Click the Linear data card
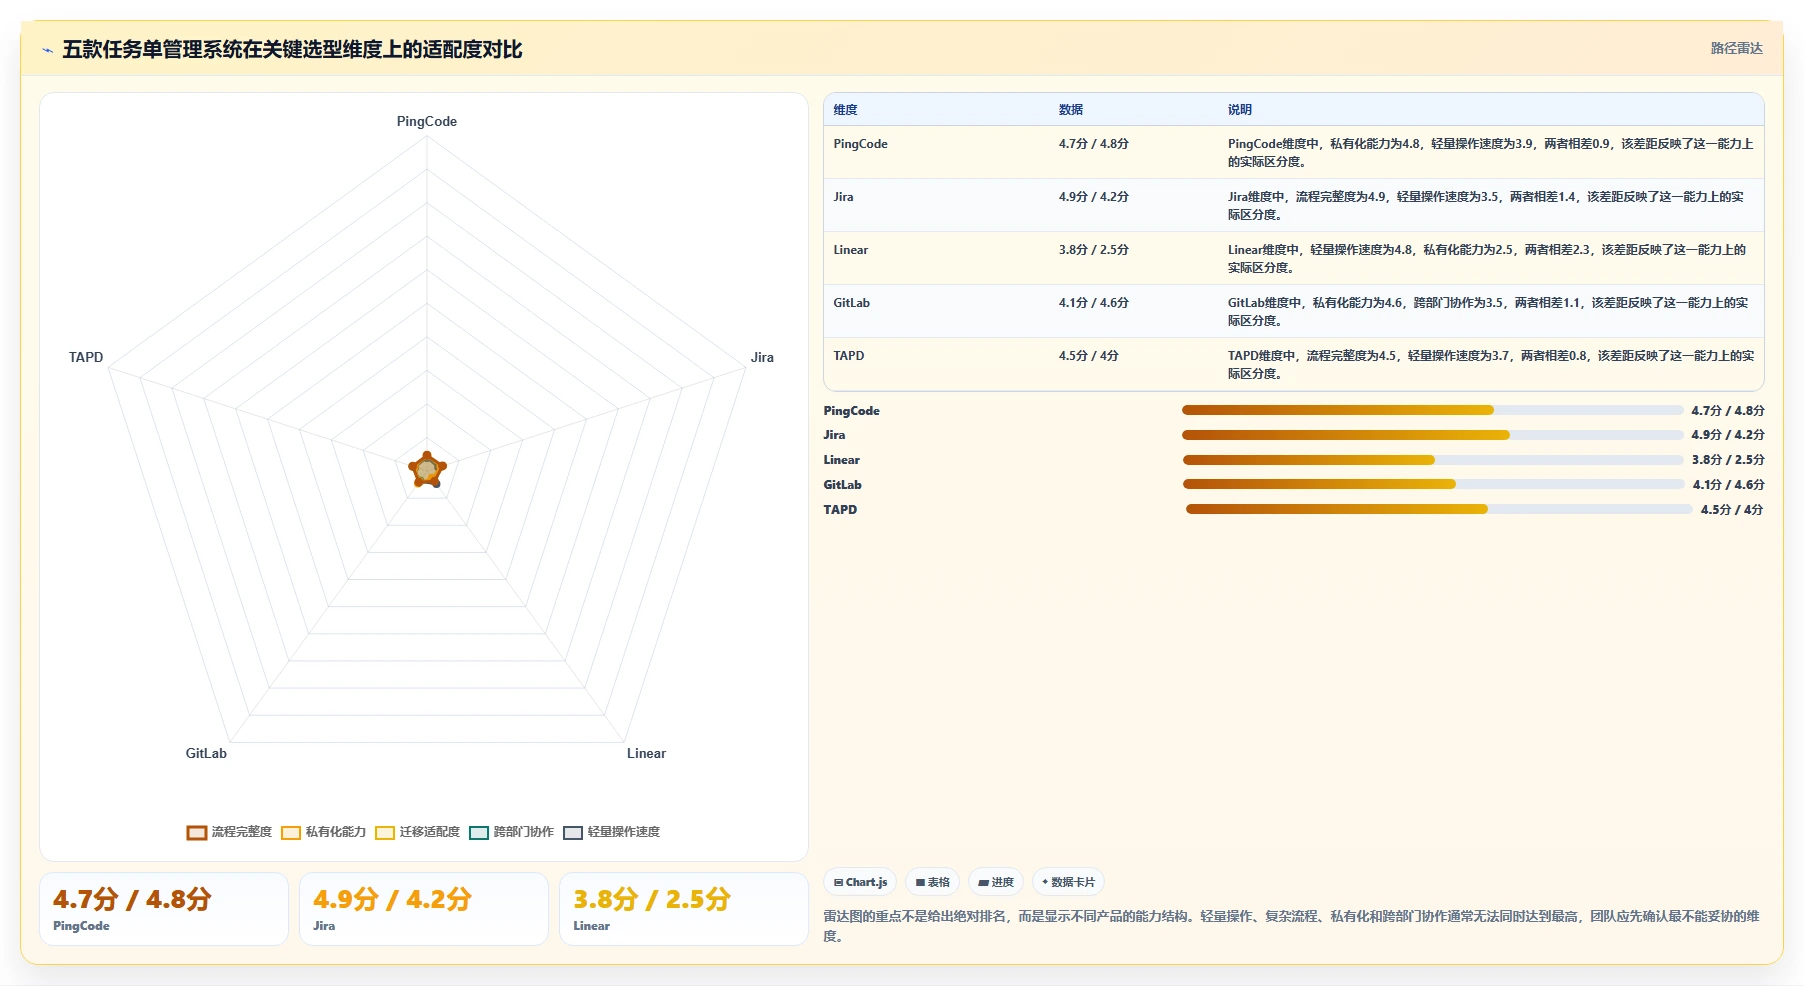The width and height of the screenshot is (1804, 986). [x=684, y=909]
